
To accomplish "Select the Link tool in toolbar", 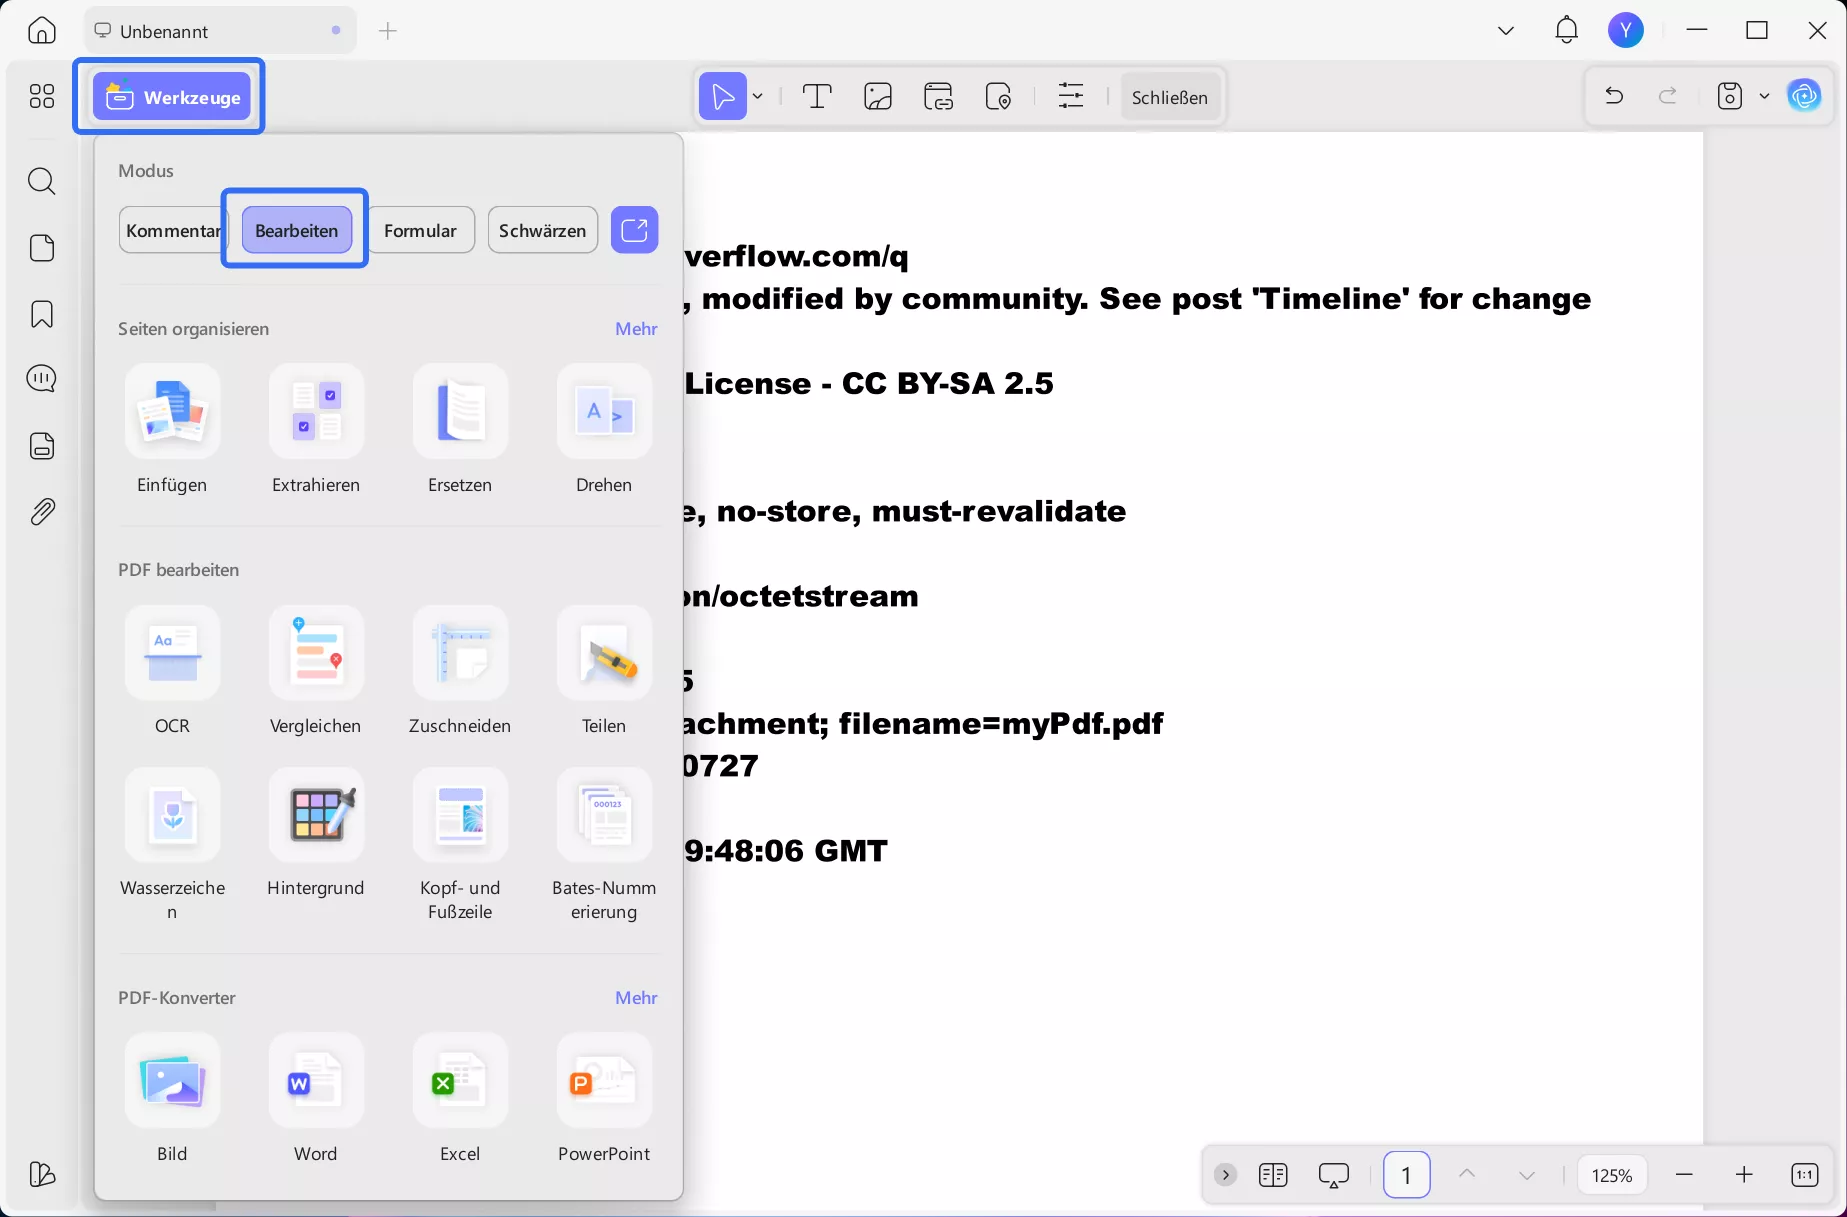I will pyautogui.click(x=938, y=97).
